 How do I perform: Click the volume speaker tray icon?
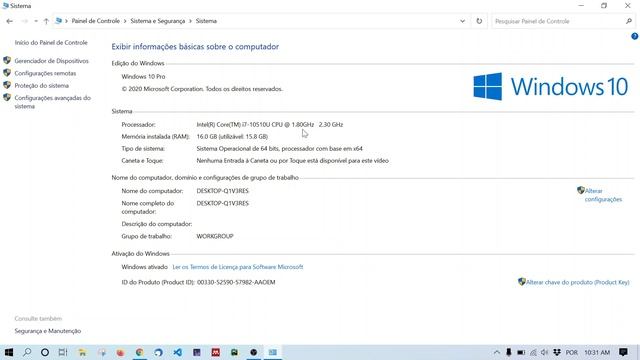(x=544, y=352)
